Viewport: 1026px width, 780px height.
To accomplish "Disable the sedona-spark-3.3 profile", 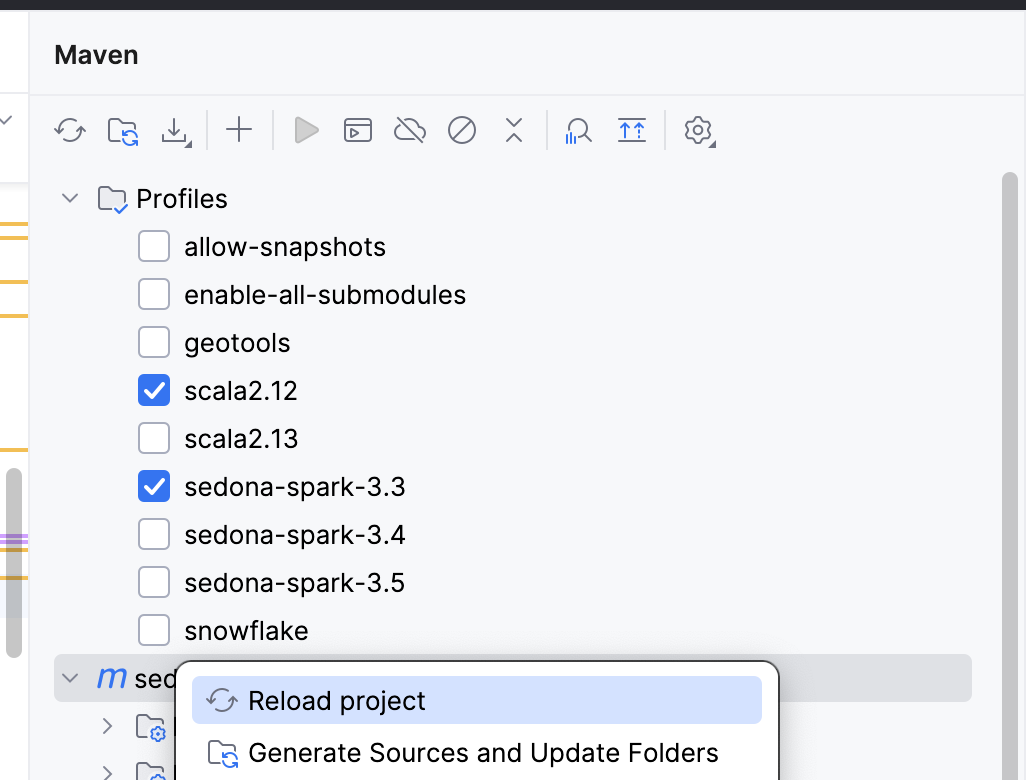I will (x=154, y=486).
